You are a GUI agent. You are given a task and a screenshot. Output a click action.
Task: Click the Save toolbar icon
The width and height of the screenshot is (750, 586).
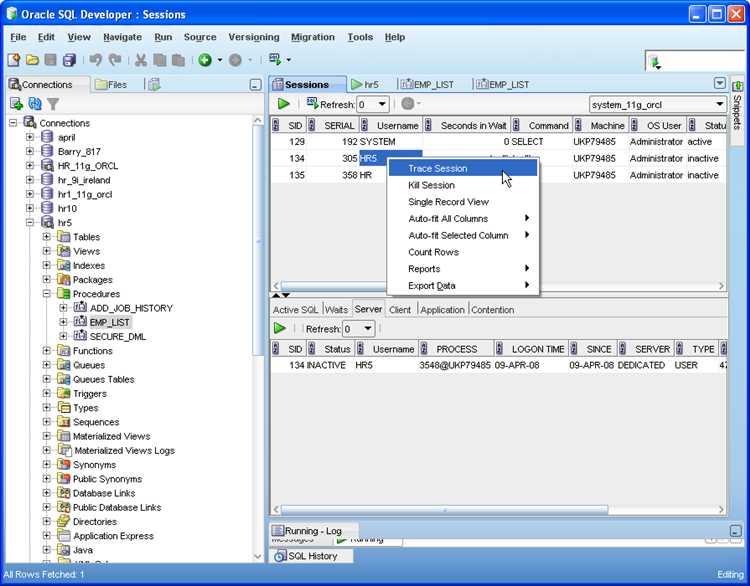point(51,60)
